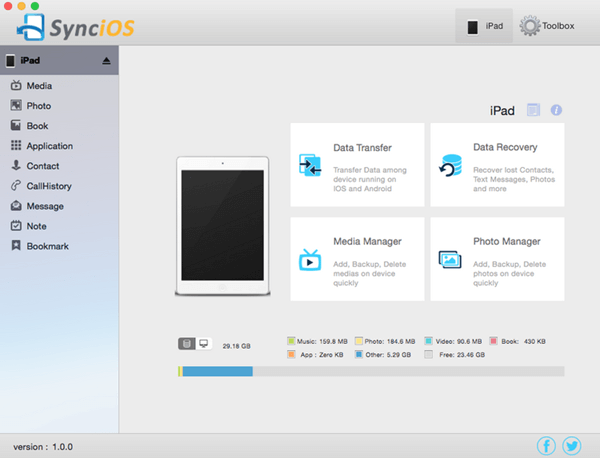Eject the iPad using the sidebar arrow

click(x=106, y=61)
